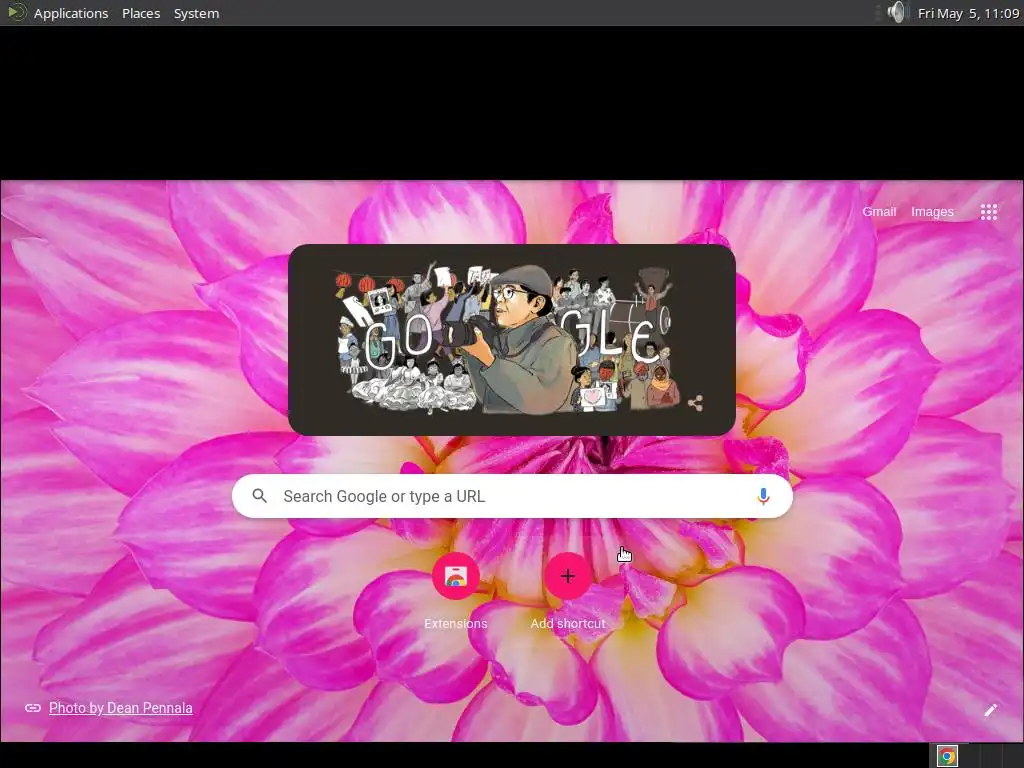The height and width of the screenshot is (768, 1024).
Task: Open the Google Doodle illustration
Action: (512, 340)
